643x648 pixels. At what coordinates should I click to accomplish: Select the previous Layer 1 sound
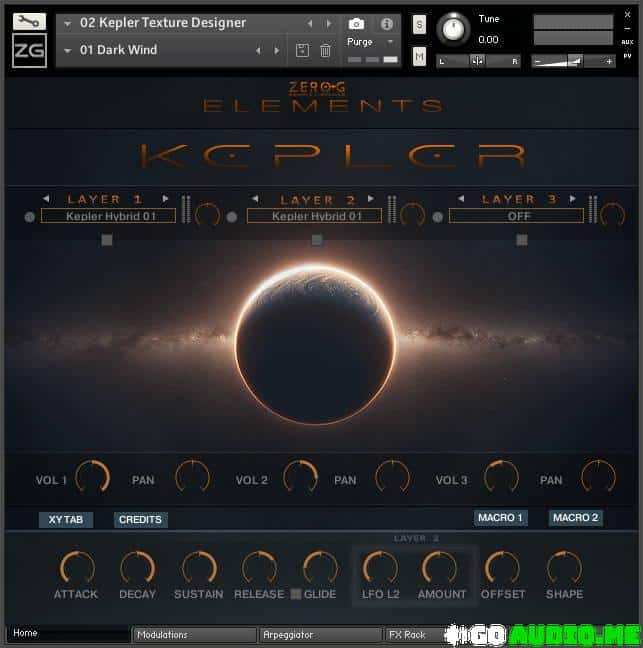pyautogui.click(x=46, y=199)
